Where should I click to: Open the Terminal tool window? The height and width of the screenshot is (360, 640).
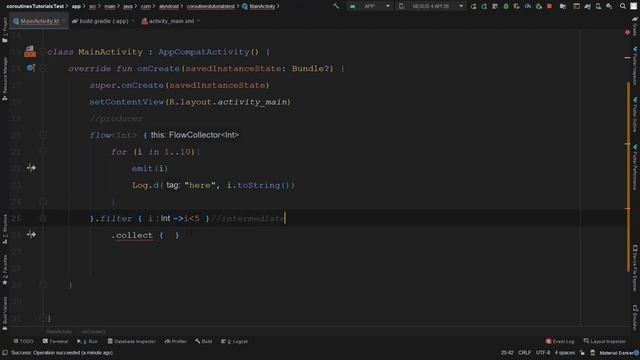pos(55,341)
